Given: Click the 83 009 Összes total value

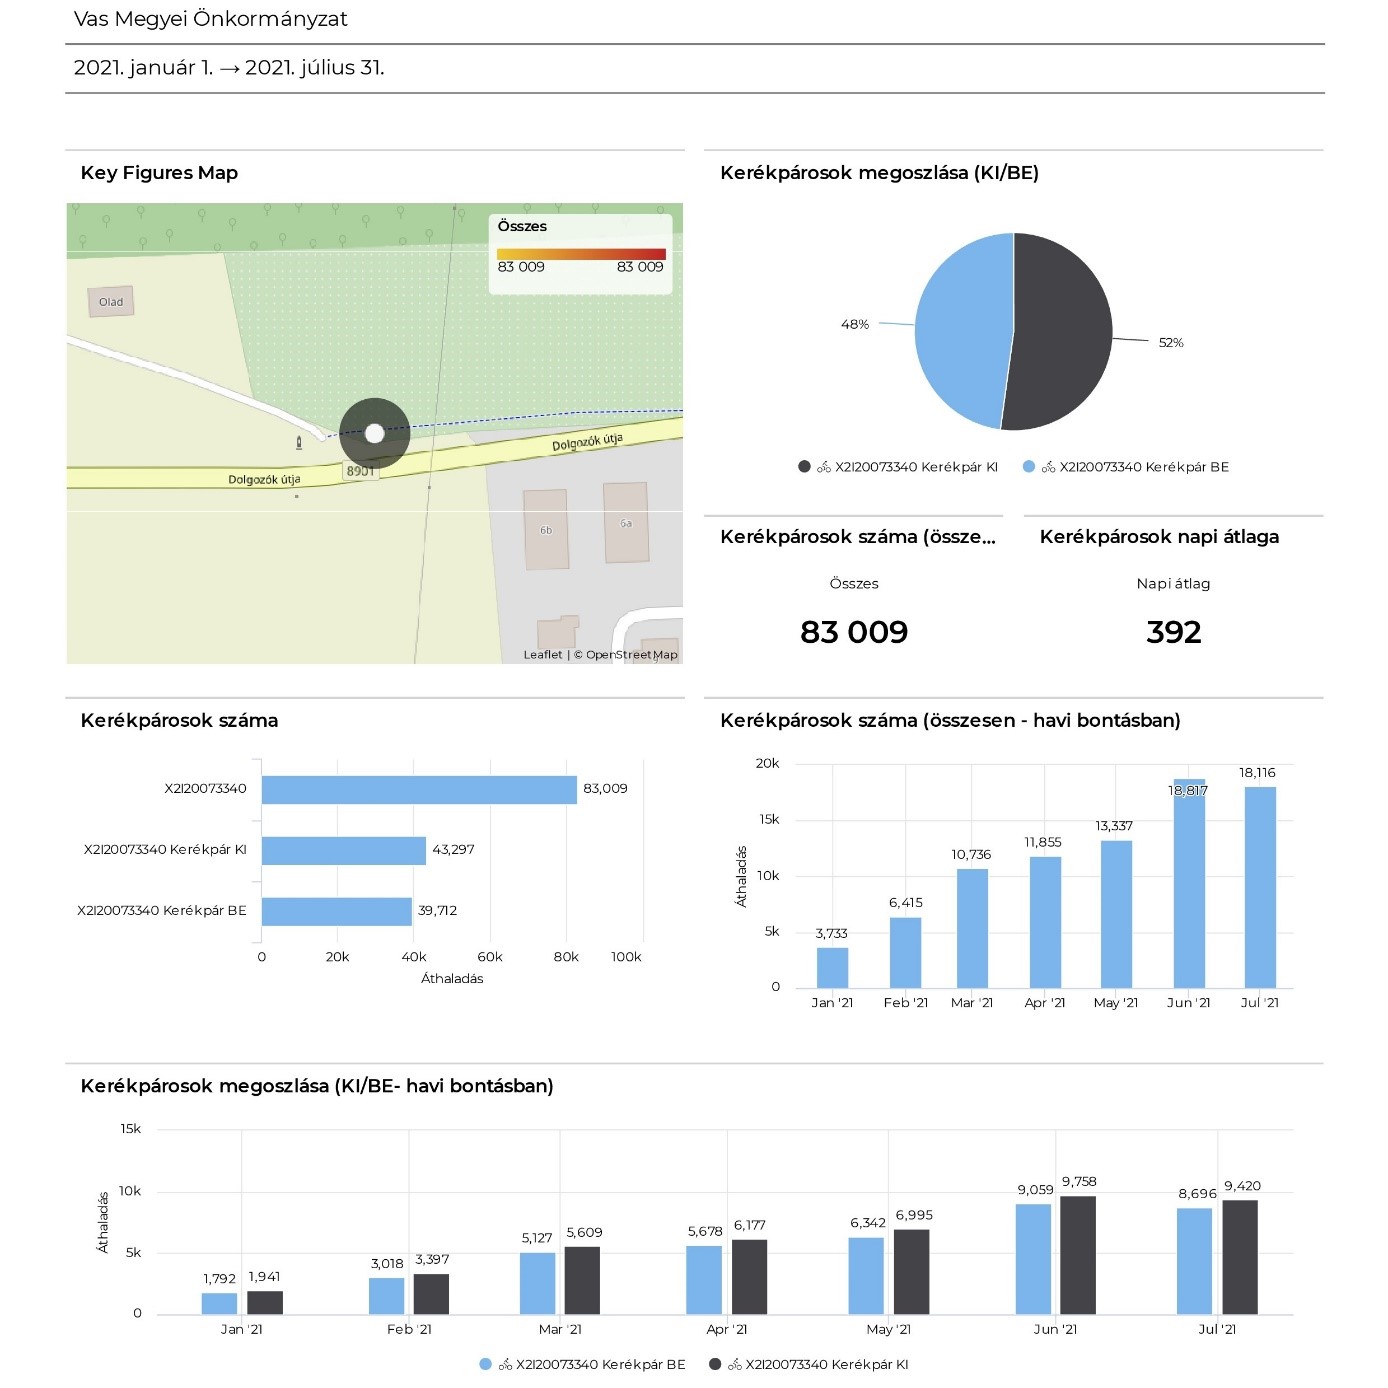Looking at the screenshot, I should [x=854, y=632].
